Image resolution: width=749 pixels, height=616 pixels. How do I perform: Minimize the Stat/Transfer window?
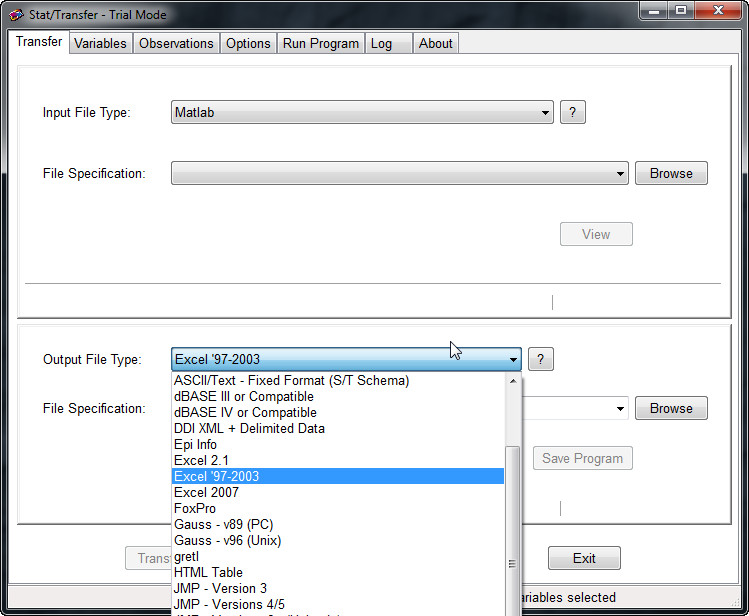coord(654,11)
